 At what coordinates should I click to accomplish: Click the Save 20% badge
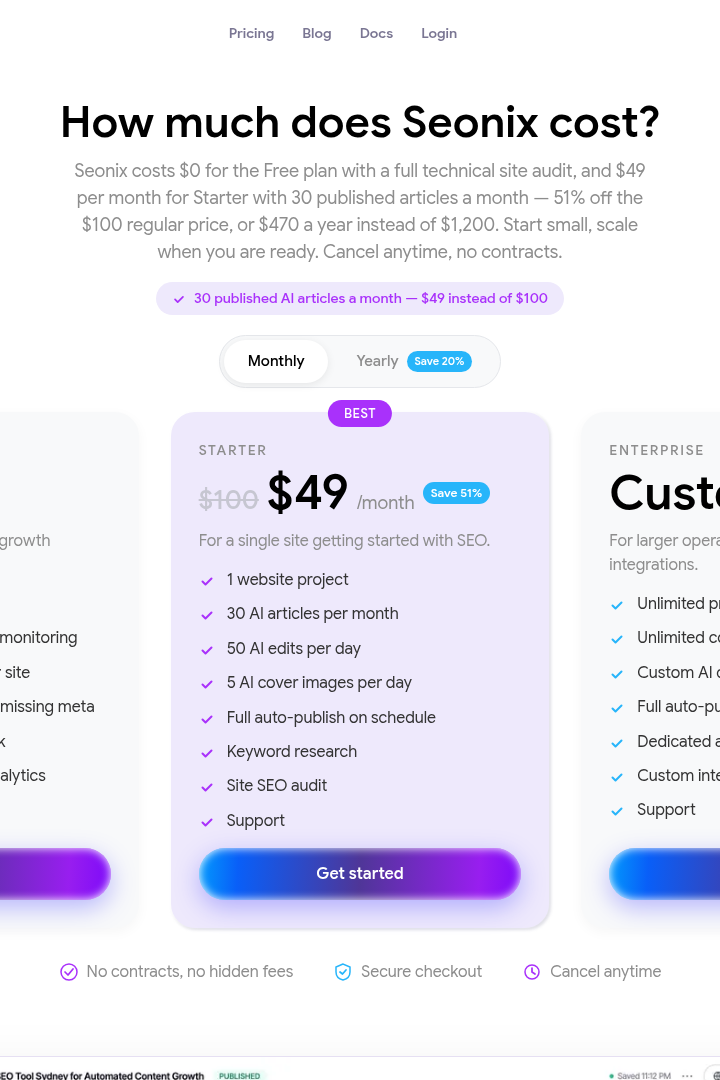[x=439, y=361]
